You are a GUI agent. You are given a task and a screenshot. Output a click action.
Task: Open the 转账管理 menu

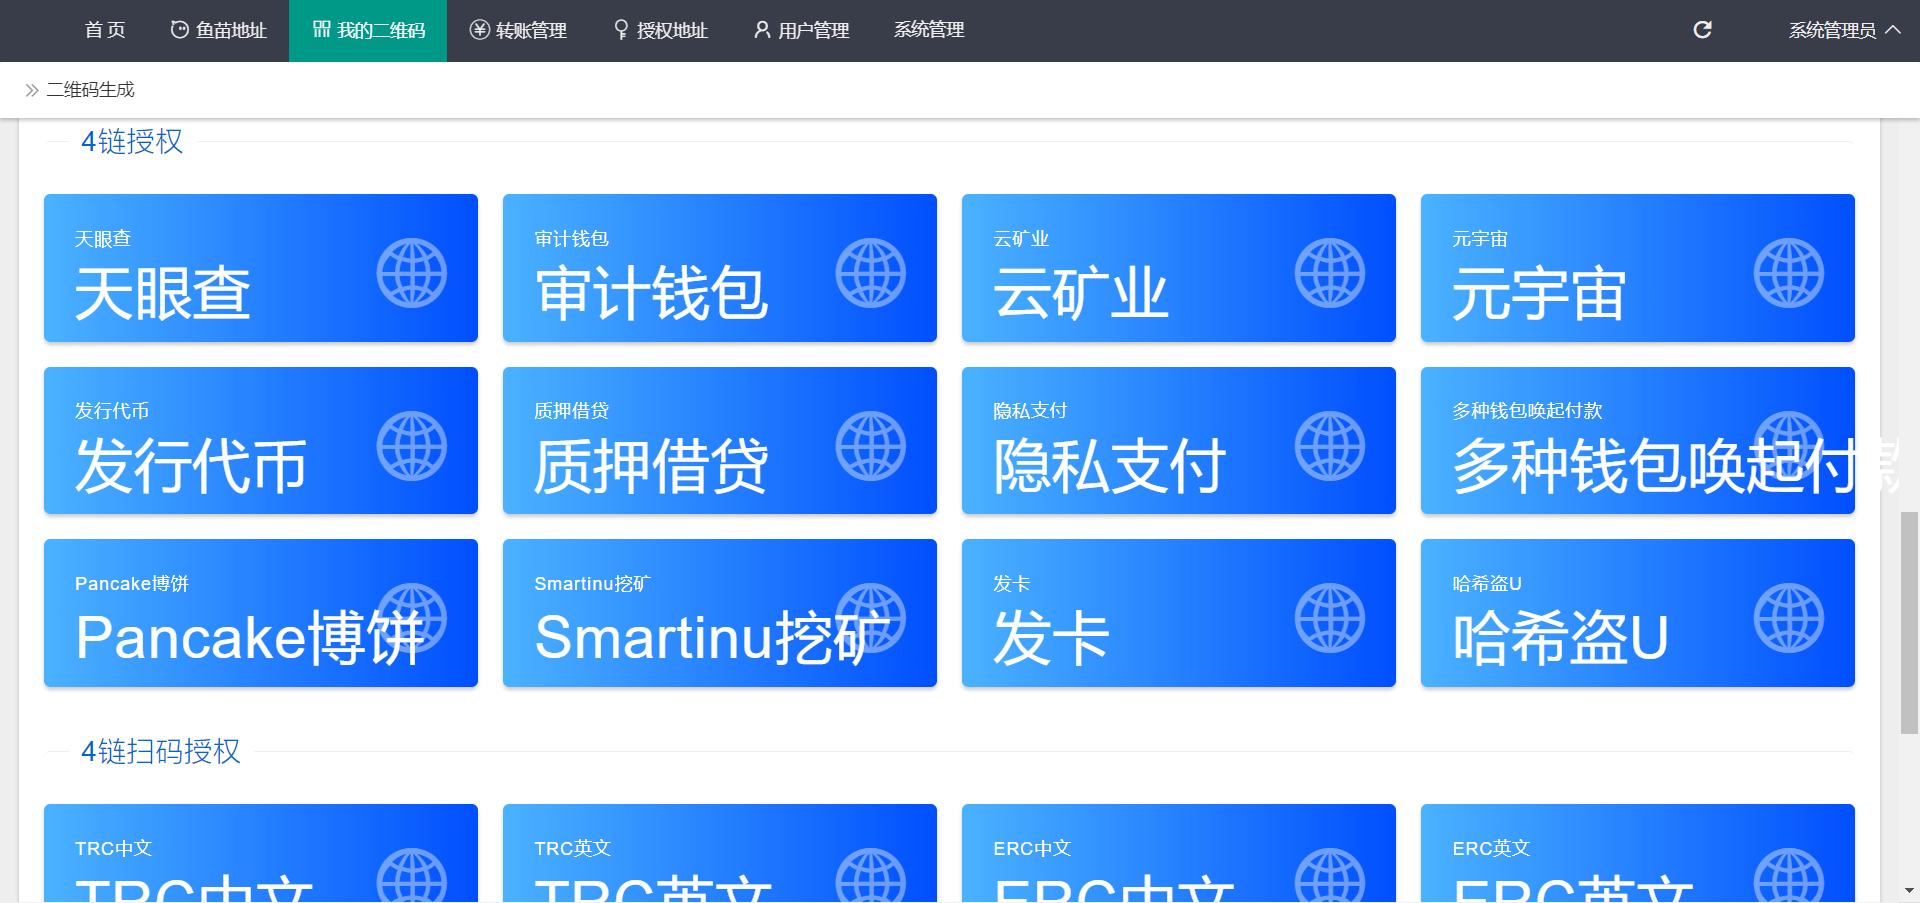pos(518,30)
